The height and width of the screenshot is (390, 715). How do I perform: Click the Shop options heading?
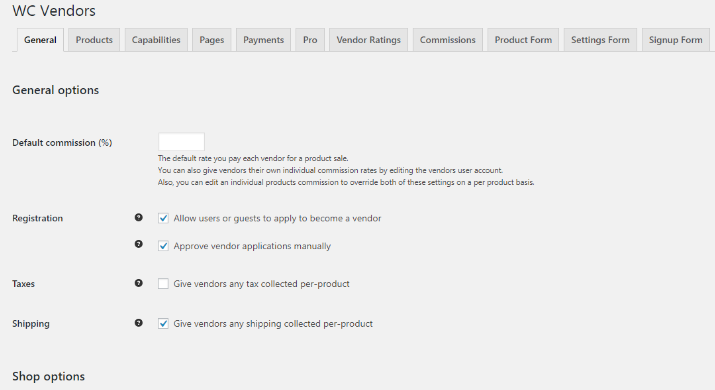click(x=48, y=376)
